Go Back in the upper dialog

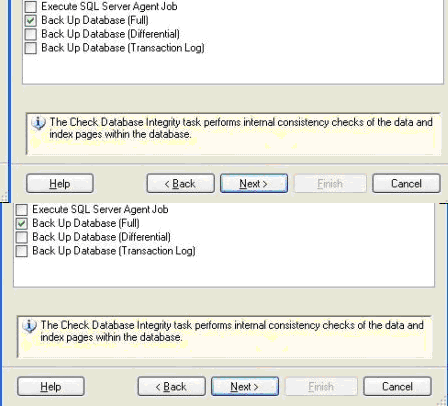(x=180, y=183)
